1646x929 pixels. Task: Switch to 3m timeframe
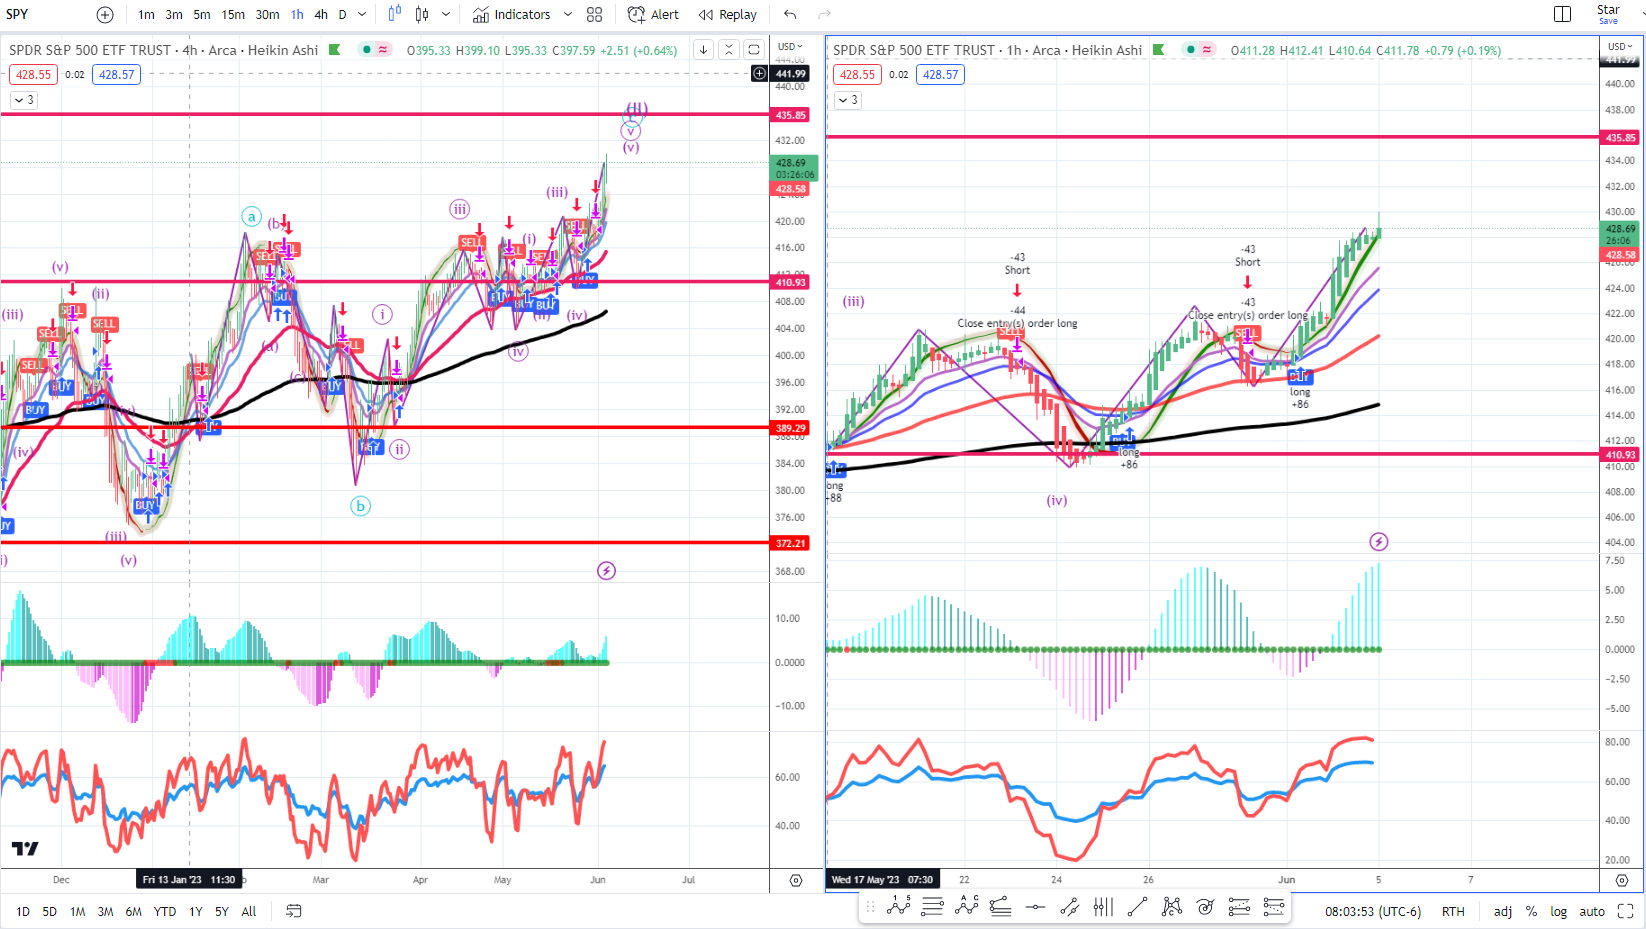[x=174, y=15]
